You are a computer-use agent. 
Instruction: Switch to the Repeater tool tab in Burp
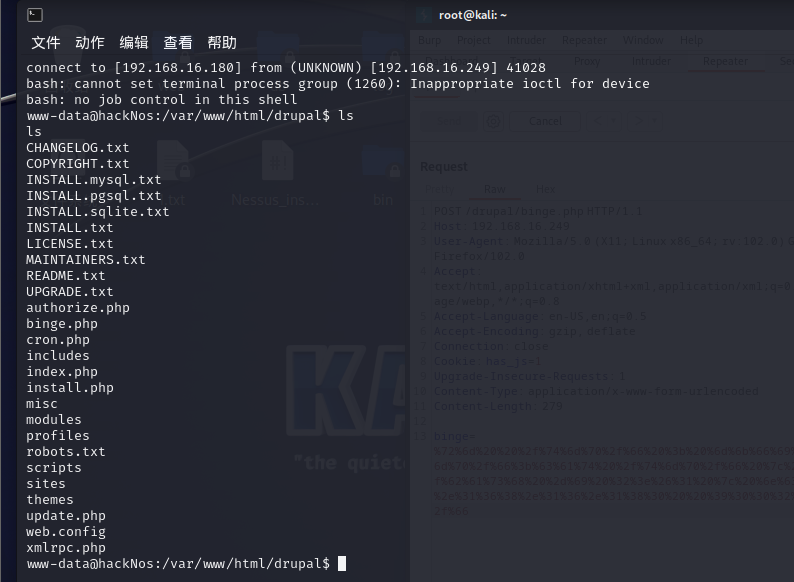[x=725, y=61]
